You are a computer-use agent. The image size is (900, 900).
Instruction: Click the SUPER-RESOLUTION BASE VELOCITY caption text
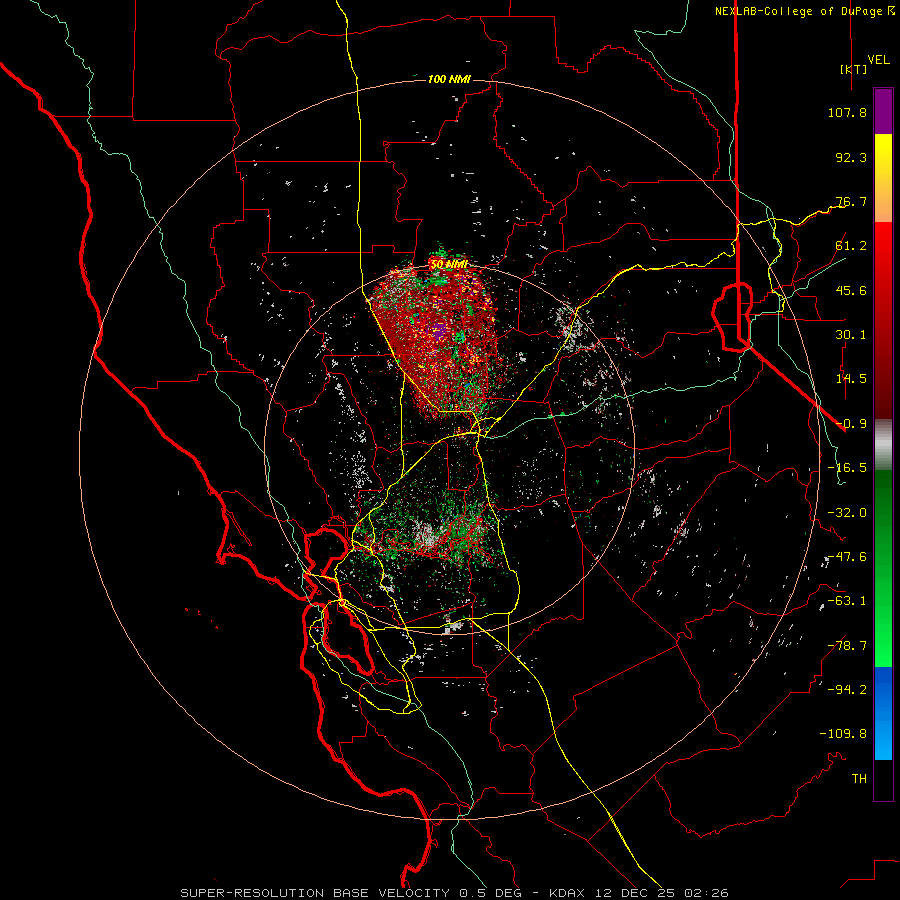[x=315, y=893]
